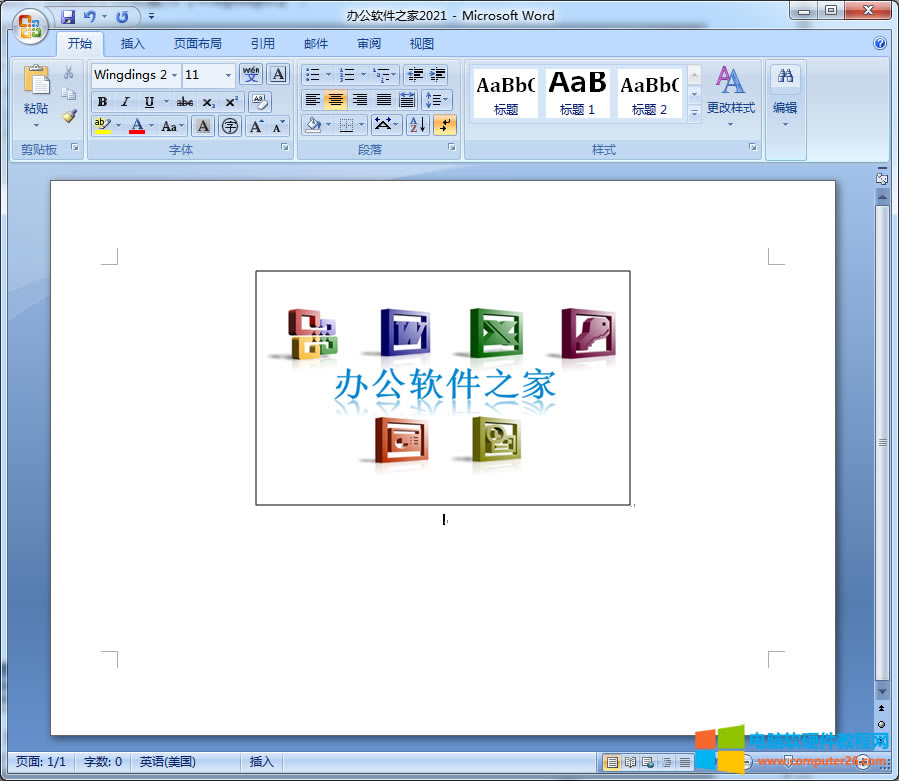Apply text highlight color
This screenshot has height=781, width=899.
[x=102, y=125]
